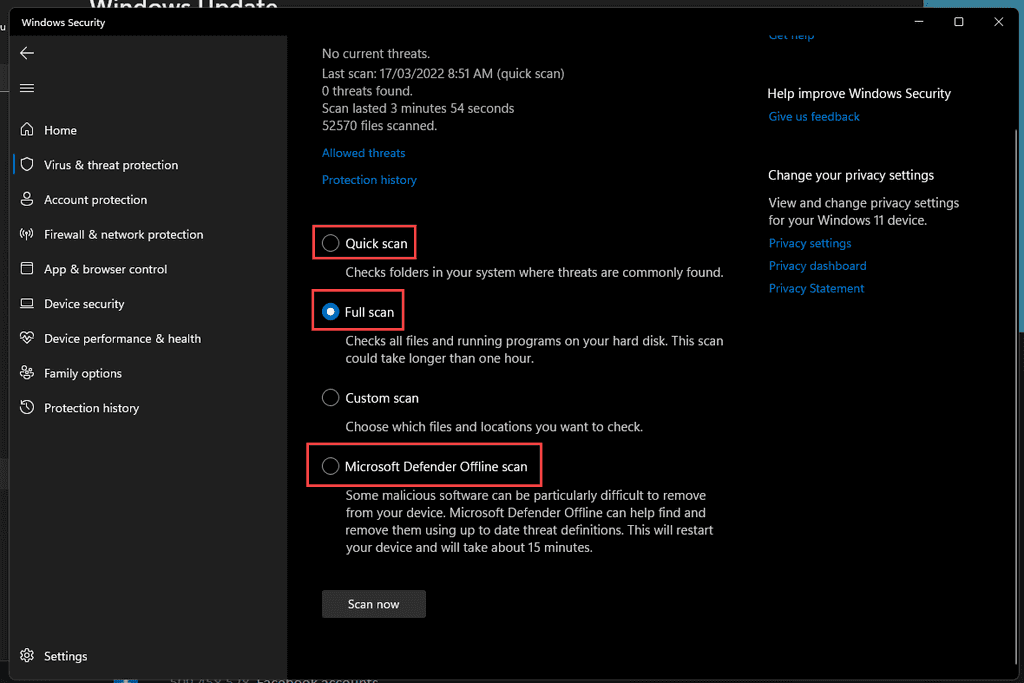1024x683 pixels.
Task: Click the Firewall & network protection icon
Action: [x=27, y=234]
